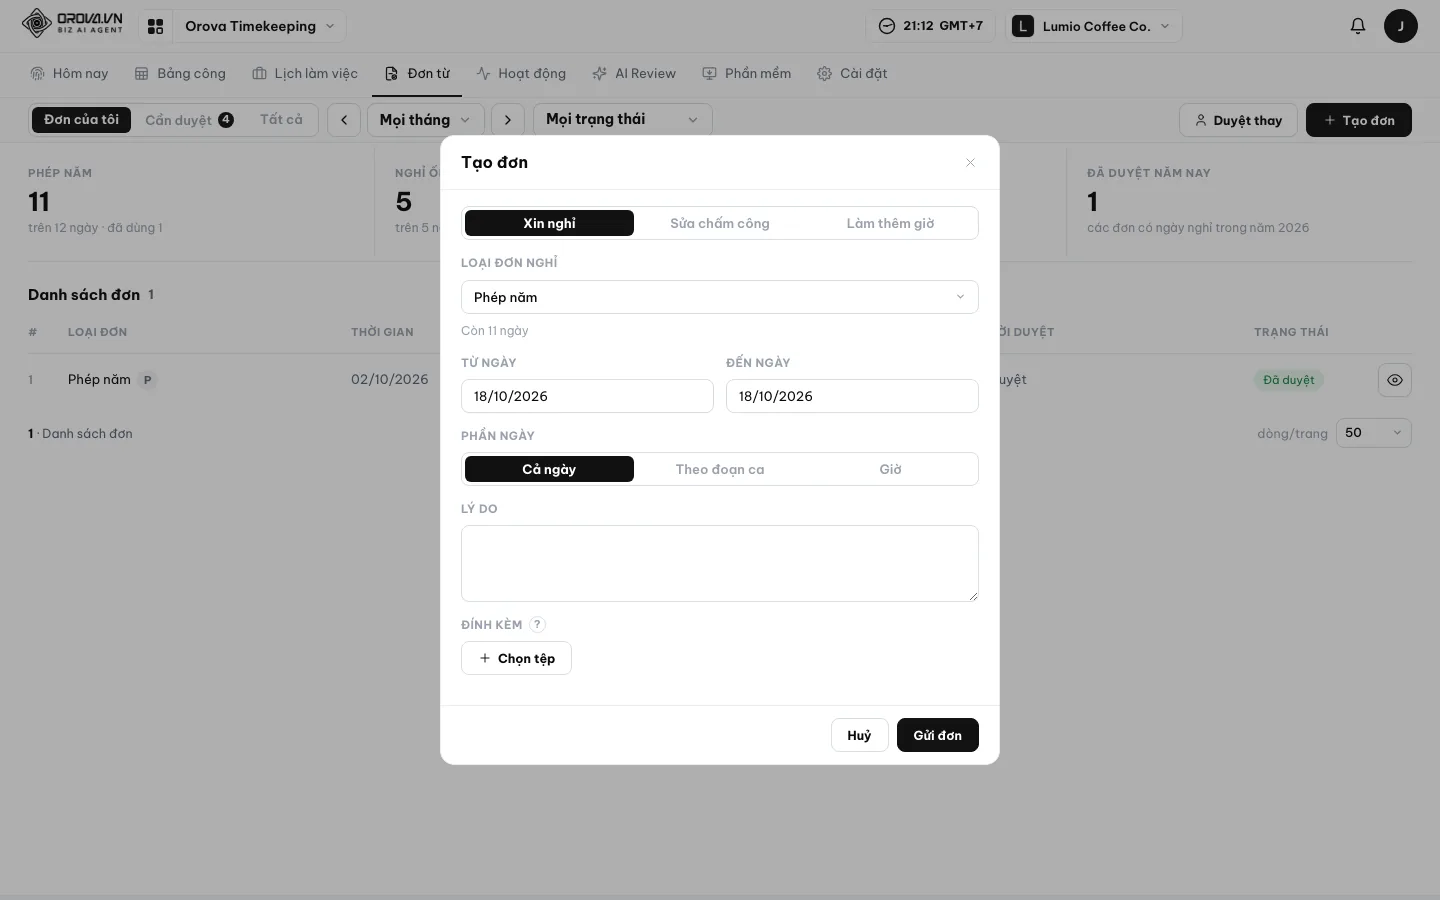Click the Orova.vn logo
The width and height of the screenshot is (1440, 900).
(73, 24)
